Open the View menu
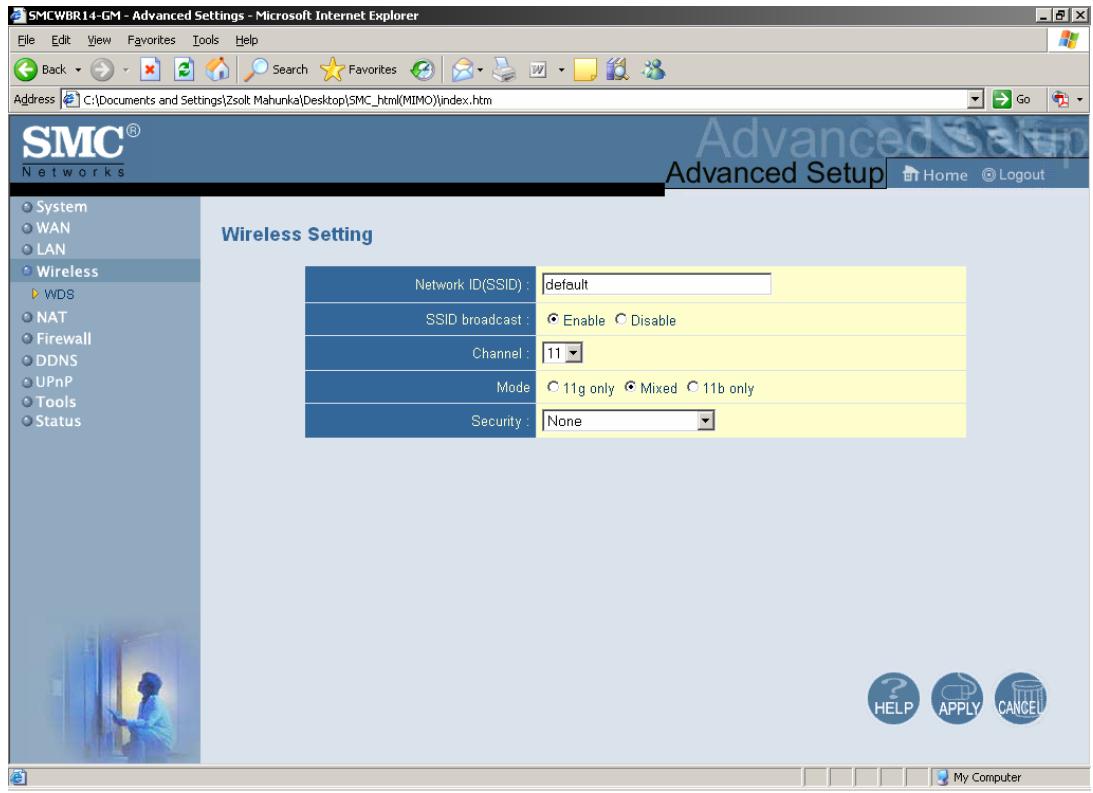This screenshot has height=793, width=1093. click(99, 40)
